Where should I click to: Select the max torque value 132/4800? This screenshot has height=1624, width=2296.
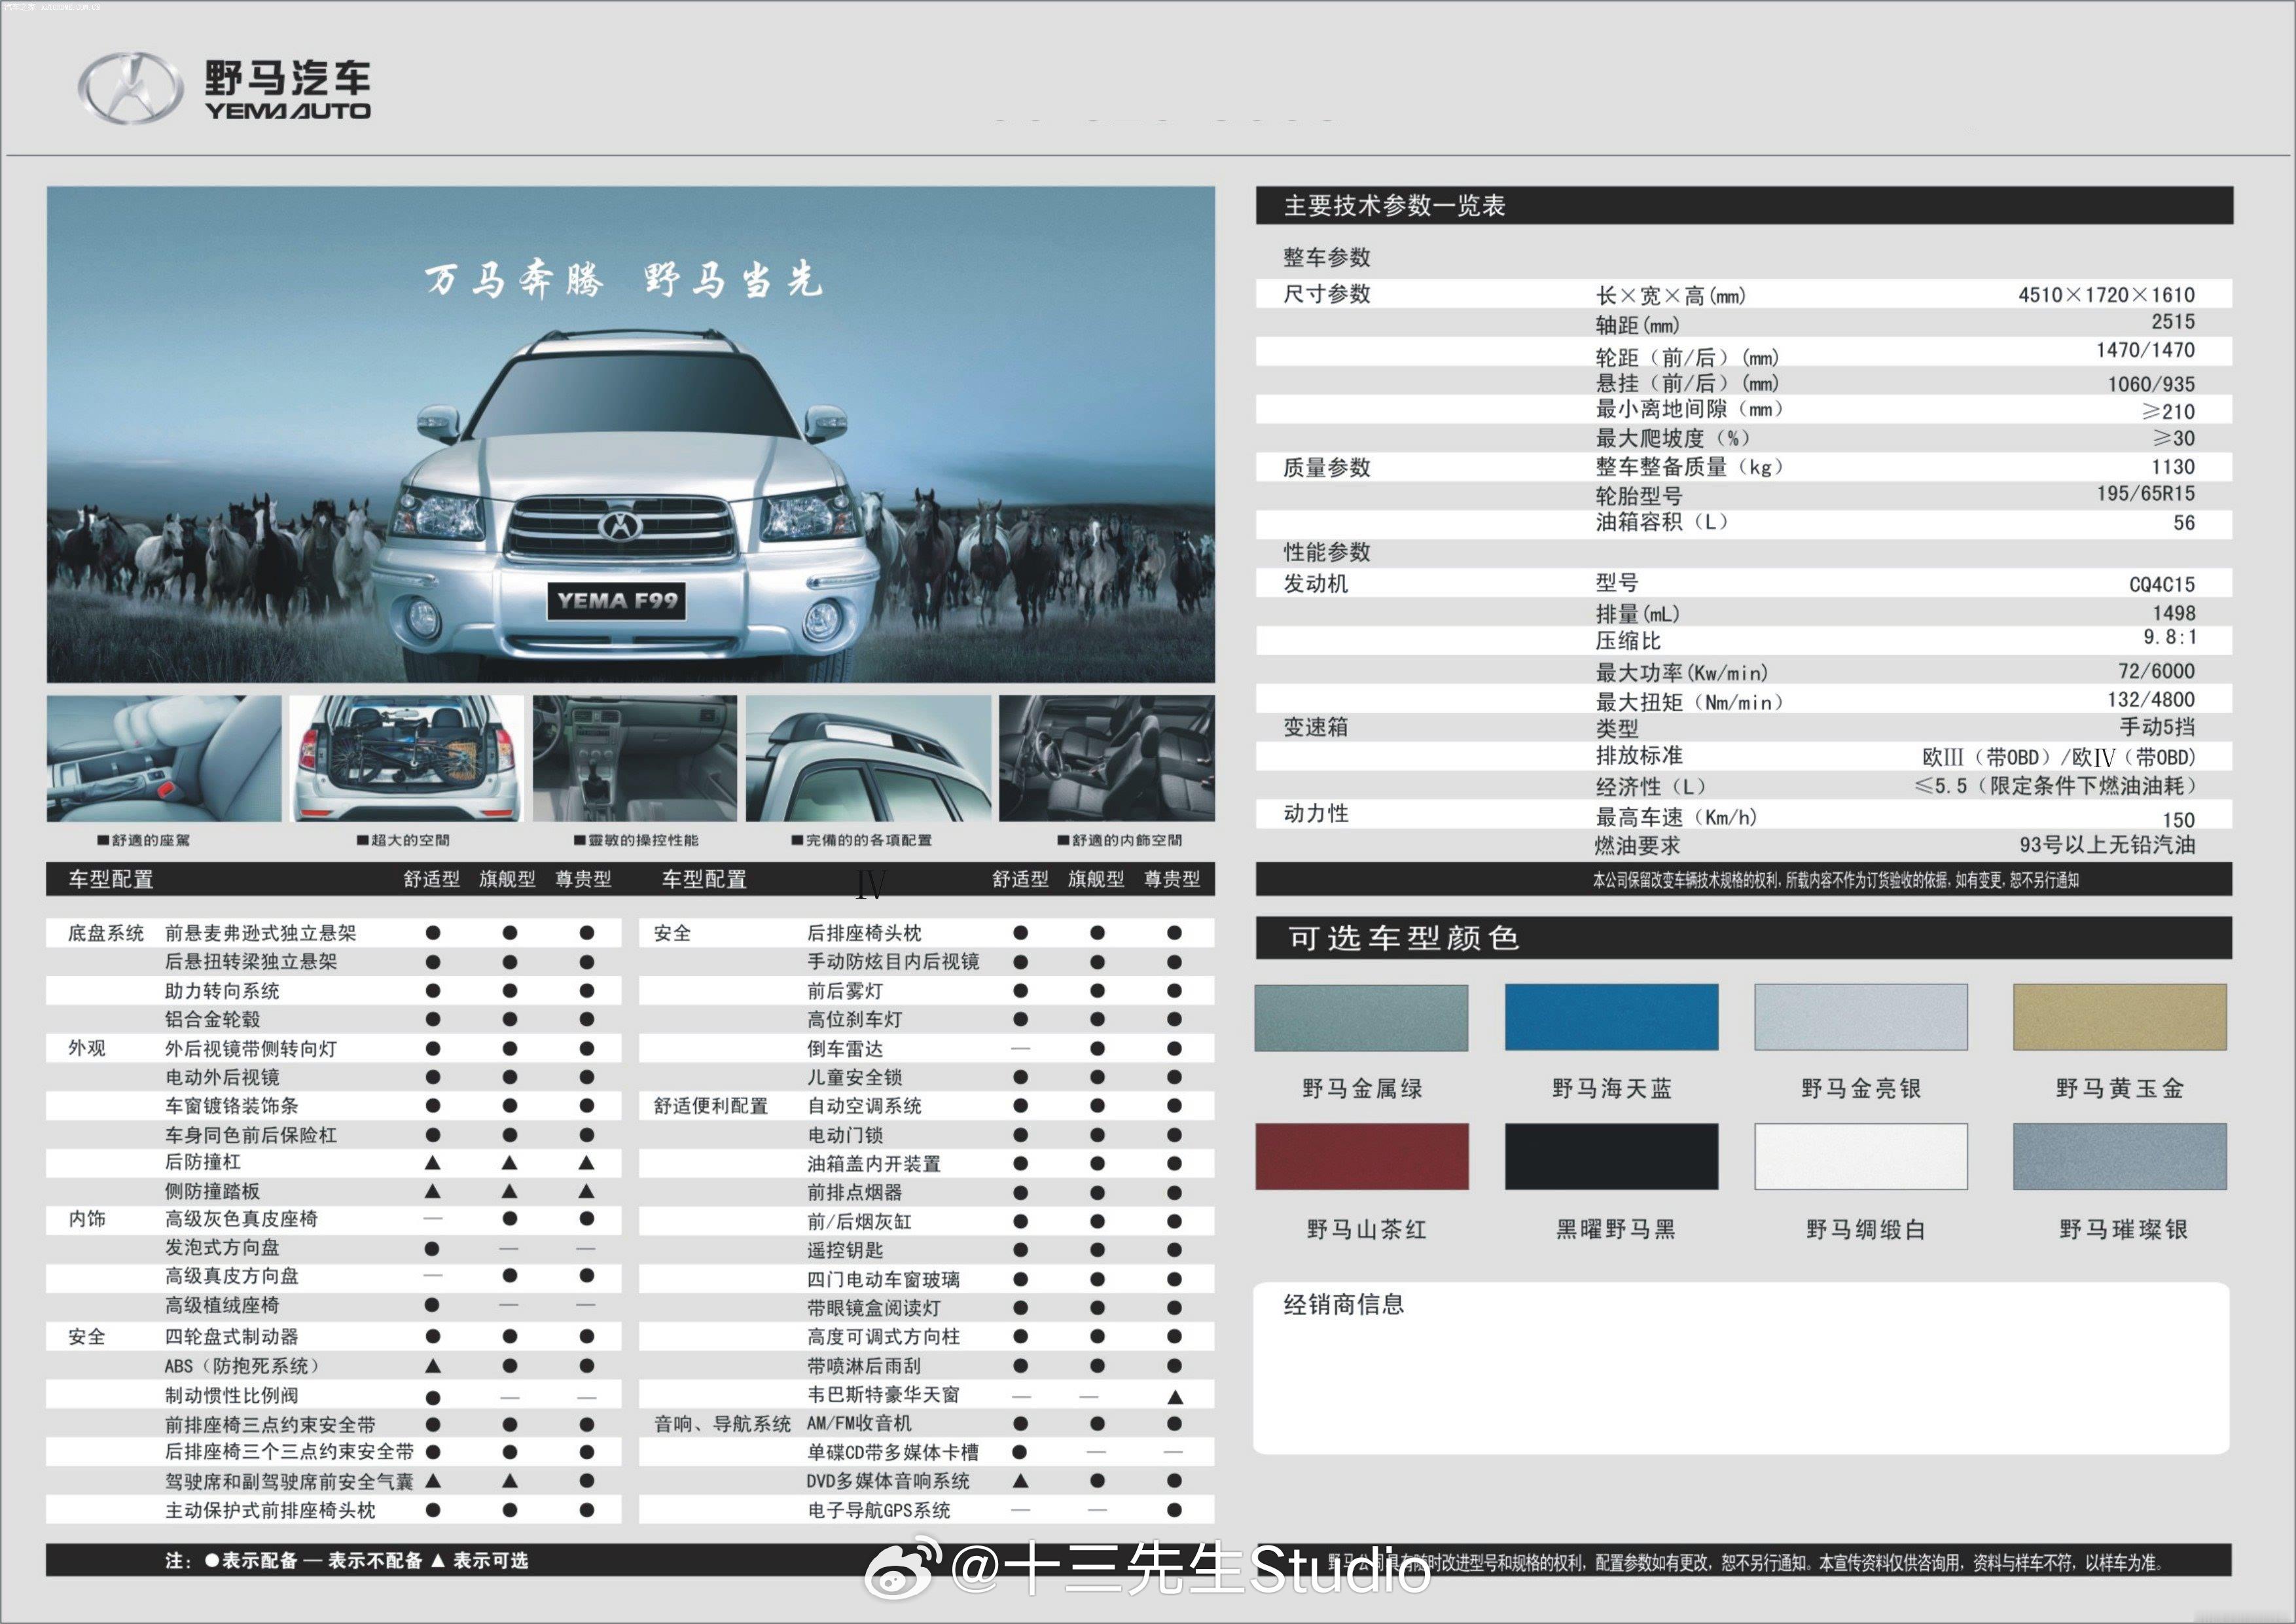pyautogui.click(x=2151, y=700)
